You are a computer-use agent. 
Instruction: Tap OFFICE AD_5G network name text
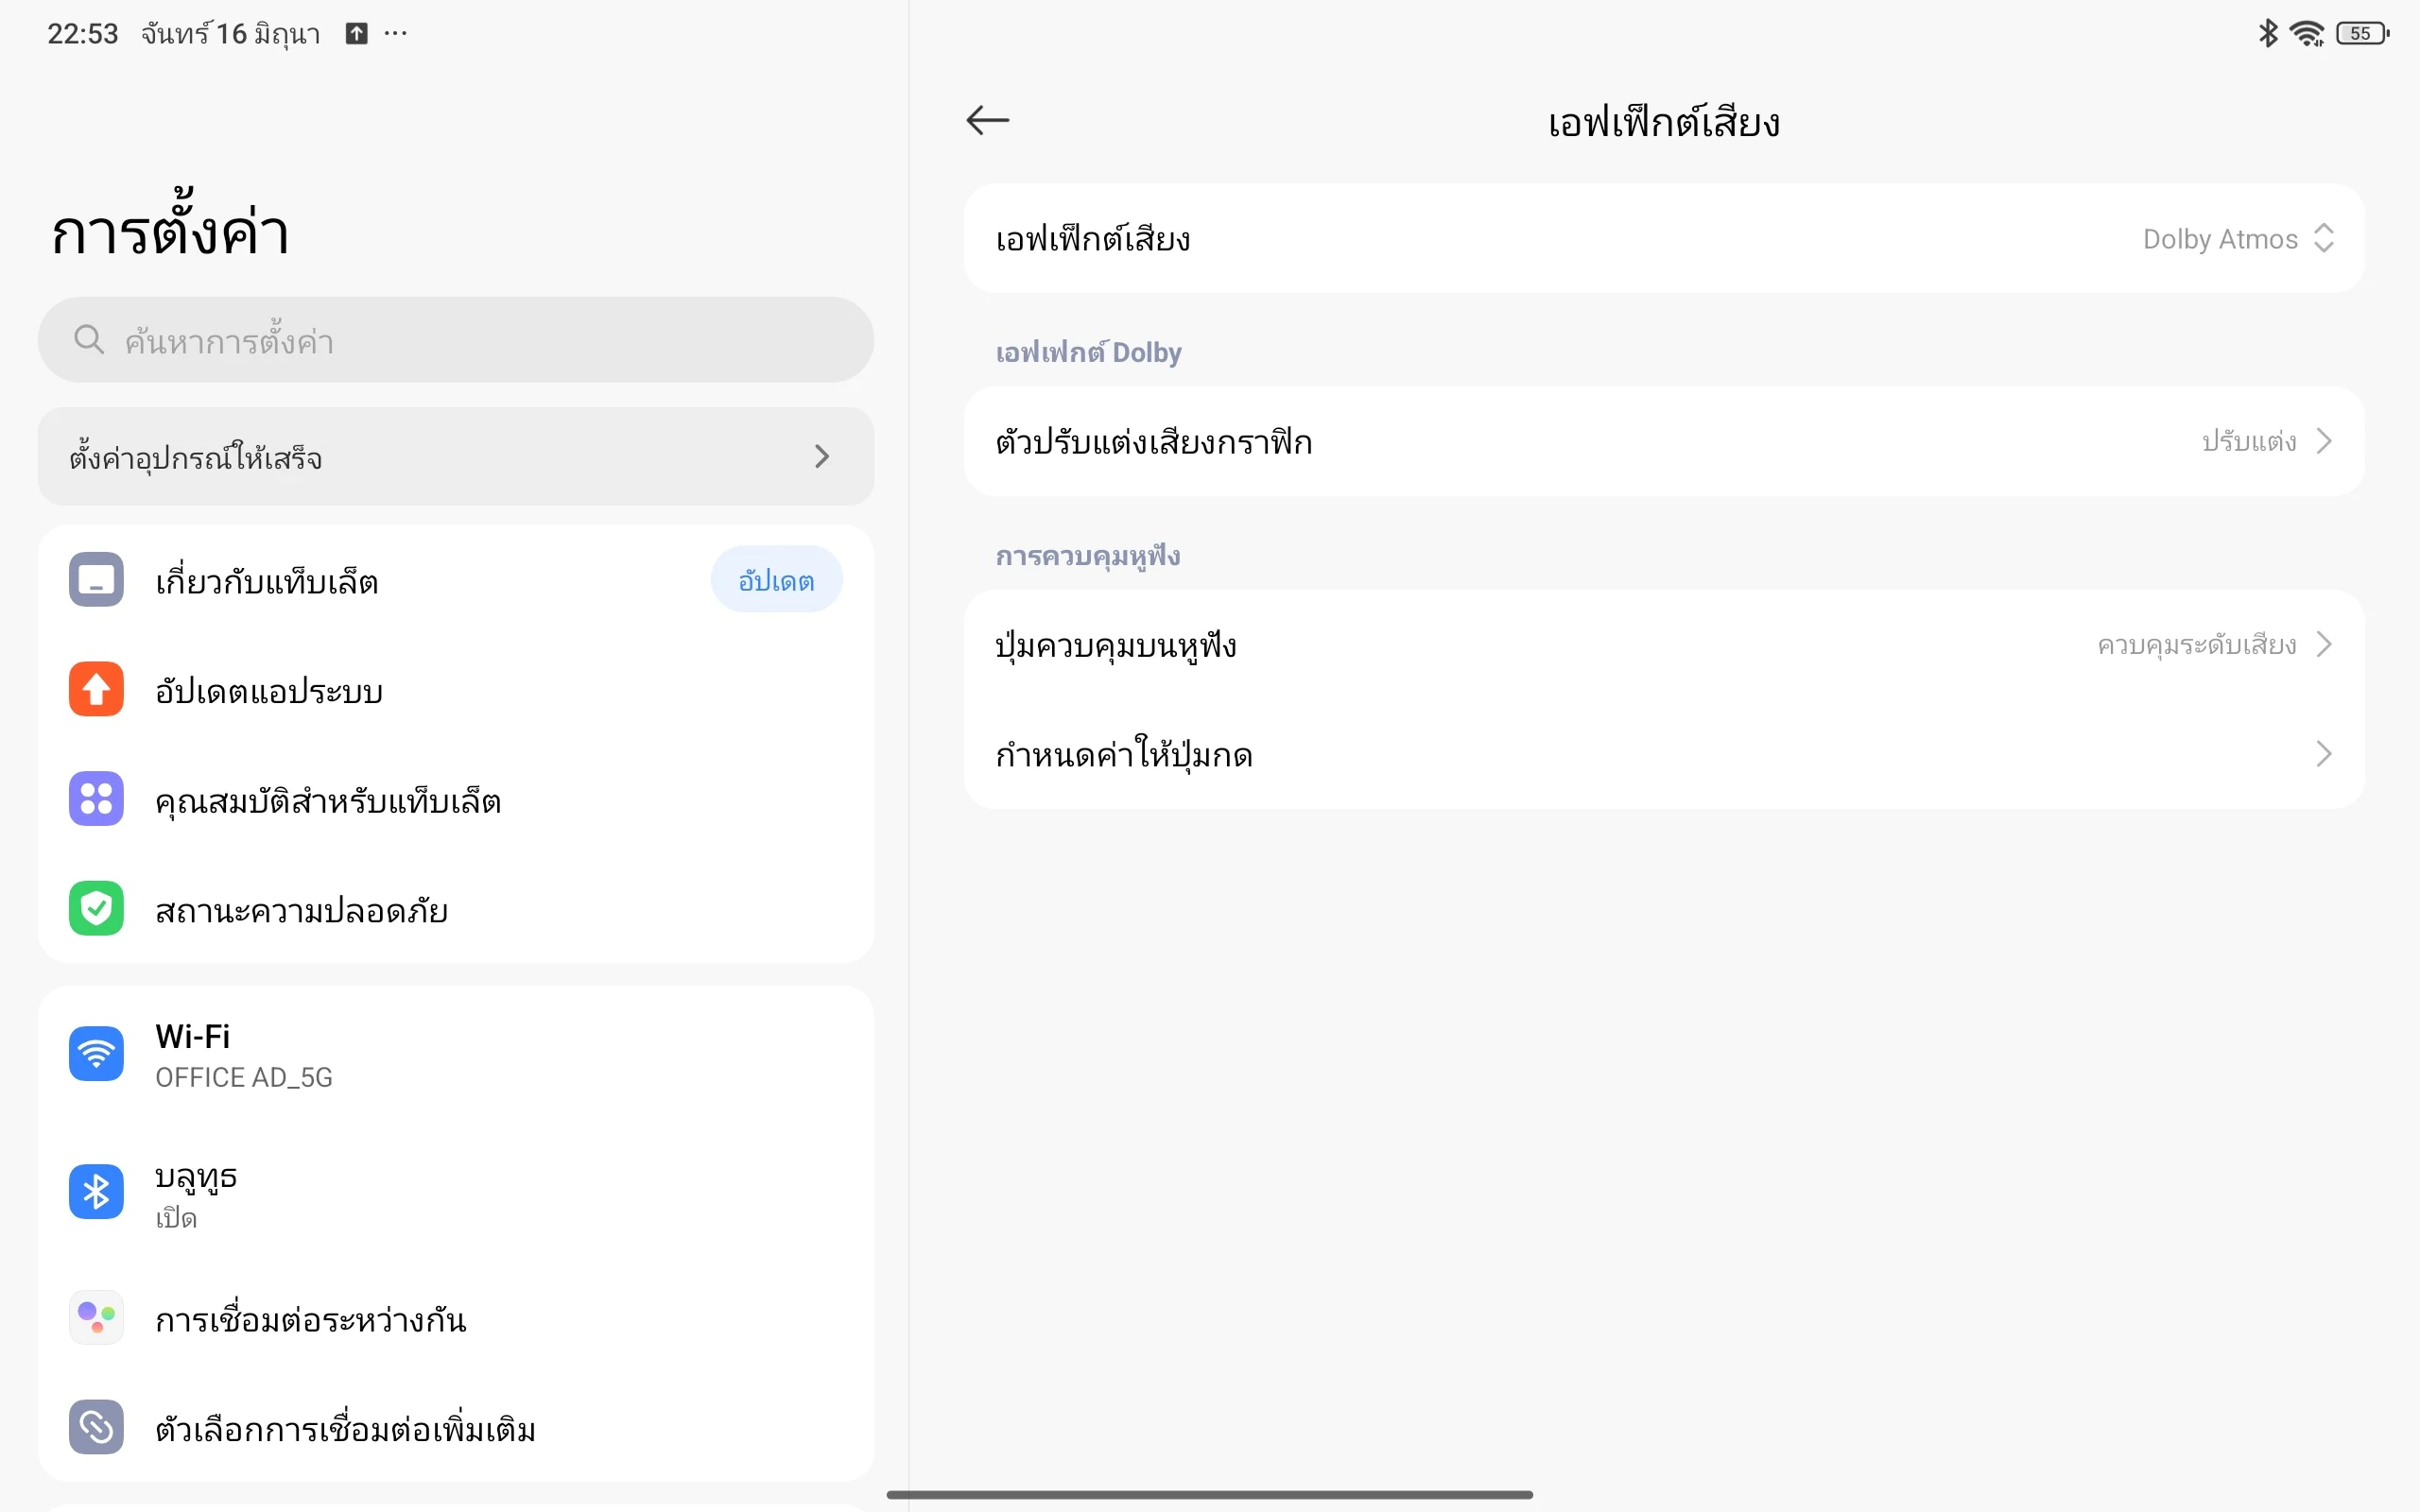tap(244, 1077)
